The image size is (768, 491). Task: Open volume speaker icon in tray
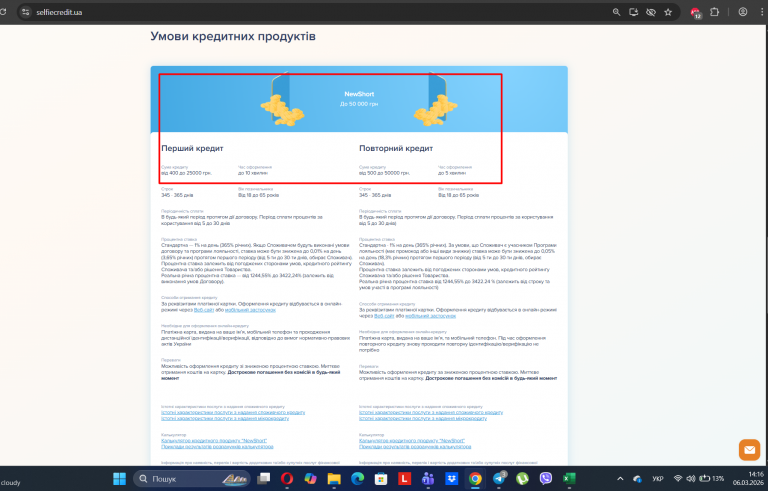(691, 479)
